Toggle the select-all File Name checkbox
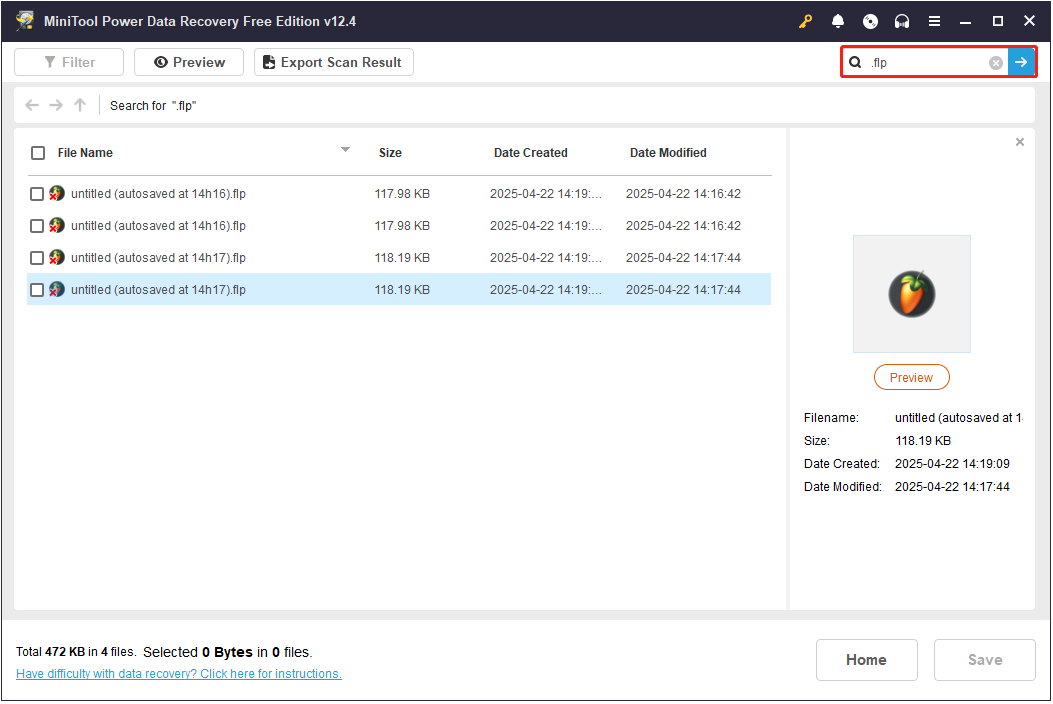1053x704 pixels. click(38, 153)
